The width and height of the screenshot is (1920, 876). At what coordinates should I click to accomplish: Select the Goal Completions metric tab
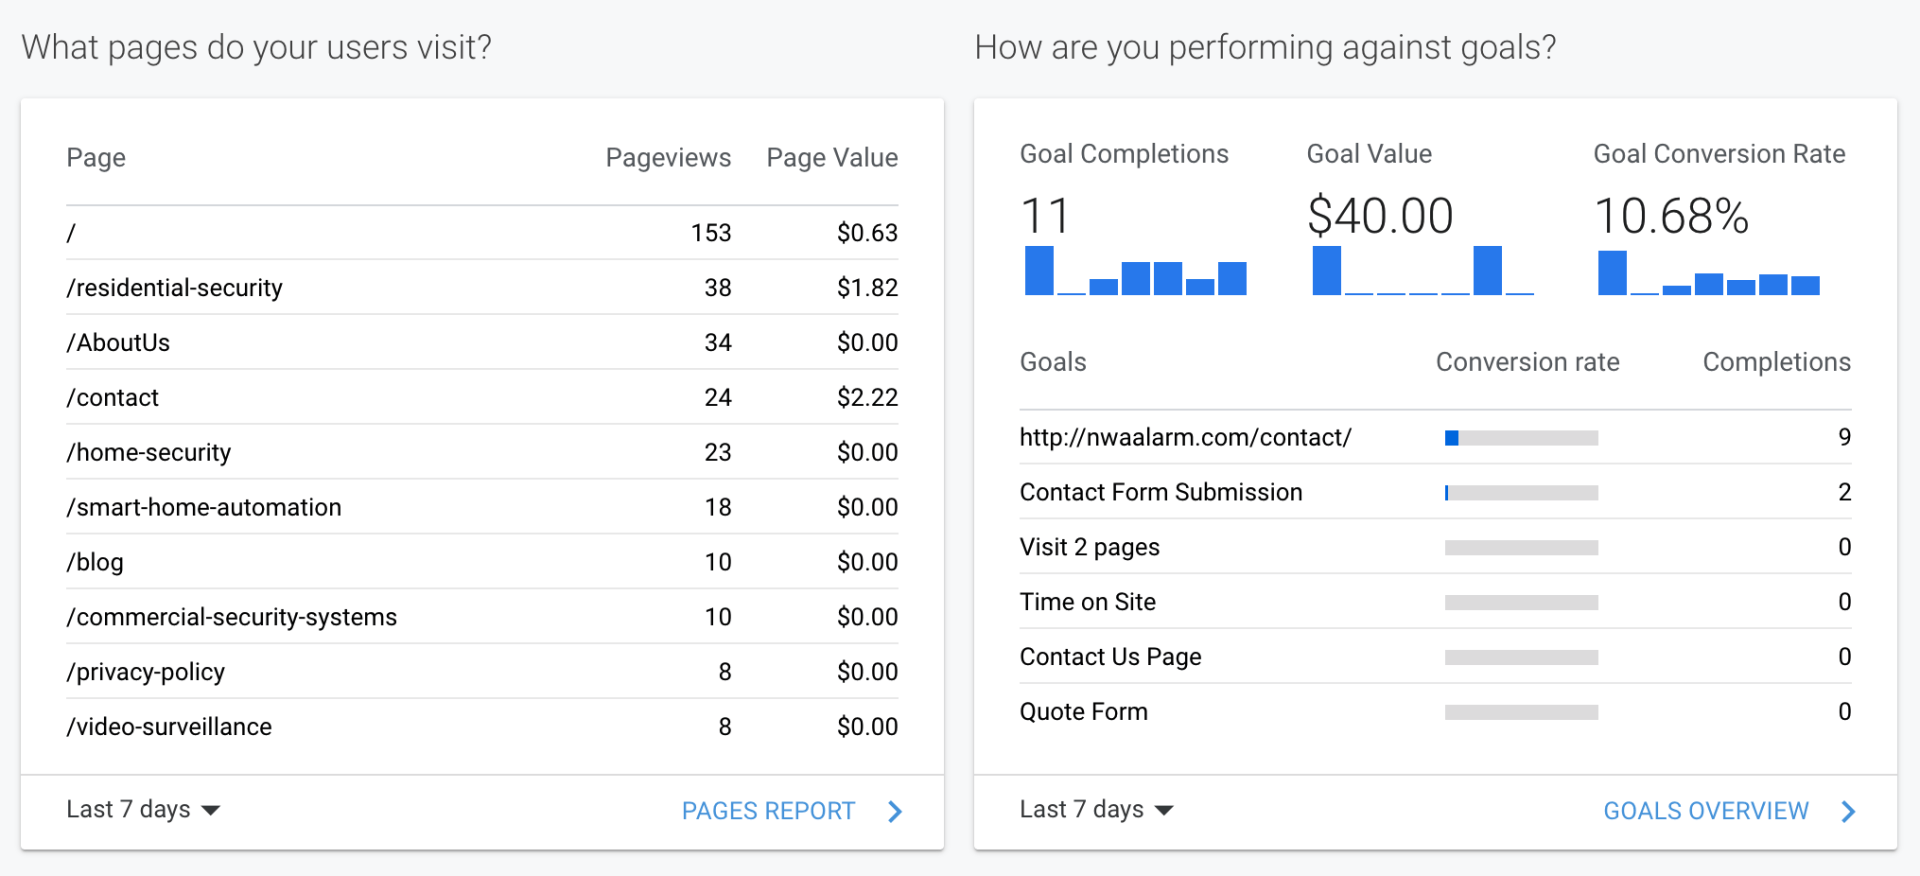(x=1124, y=154)
